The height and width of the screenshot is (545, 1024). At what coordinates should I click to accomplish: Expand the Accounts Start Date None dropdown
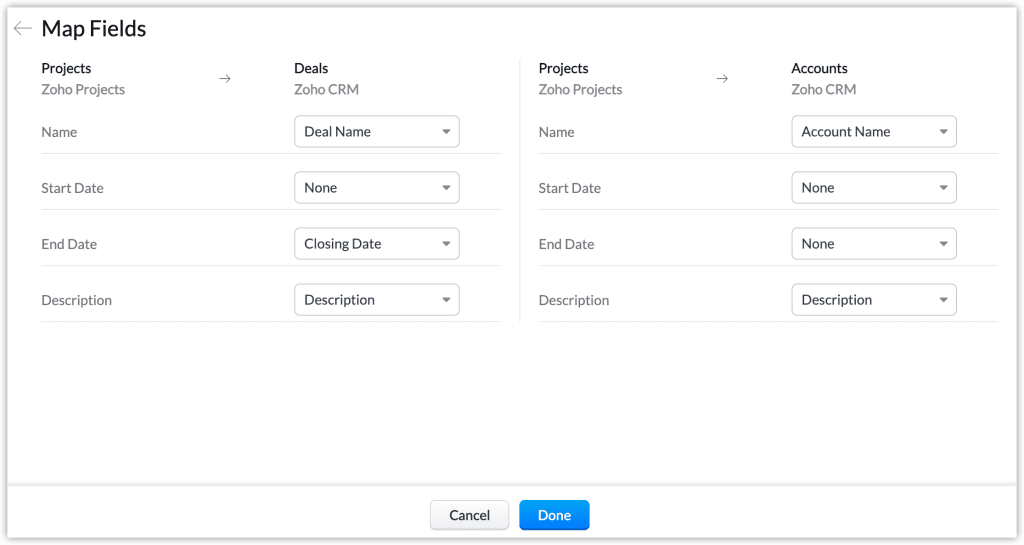pyautogui.click(x=873, y=188)
